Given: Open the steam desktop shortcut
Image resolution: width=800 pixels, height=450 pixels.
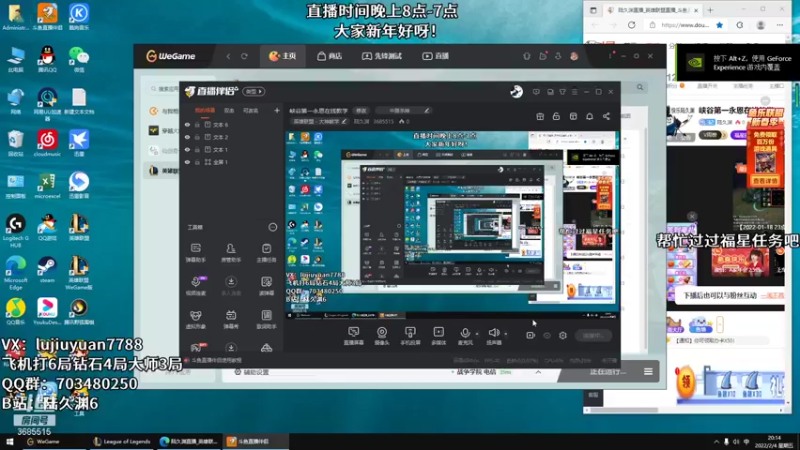Looking at the screenshot, I should click(47, 270).
